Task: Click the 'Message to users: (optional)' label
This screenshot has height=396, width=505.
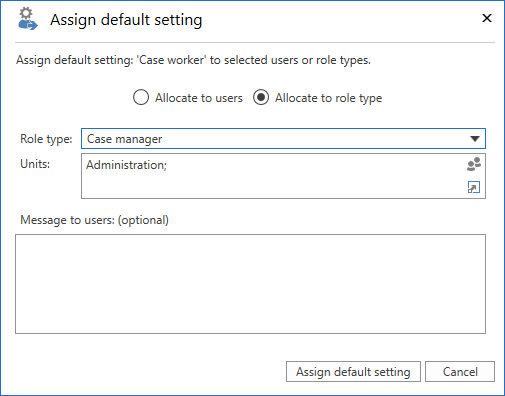Action: [x=94, y=220]
